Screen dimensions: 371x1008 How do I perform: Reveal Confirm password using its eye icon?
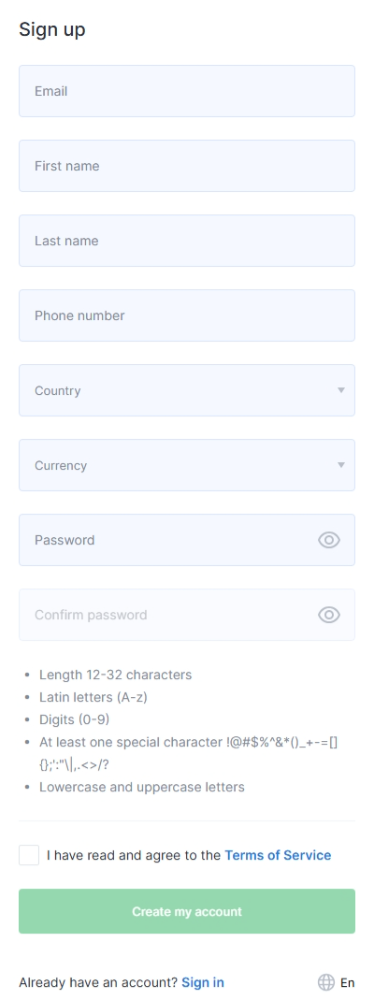[329, 615]
